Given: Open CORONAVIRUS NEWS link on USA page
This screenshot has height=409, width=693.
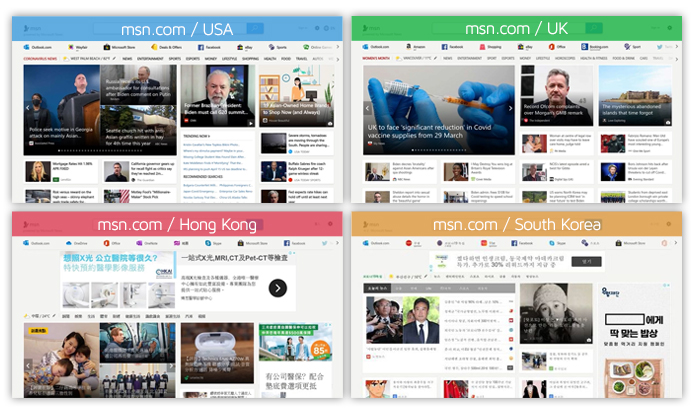Looking at the screenshot, I should 40,58.
